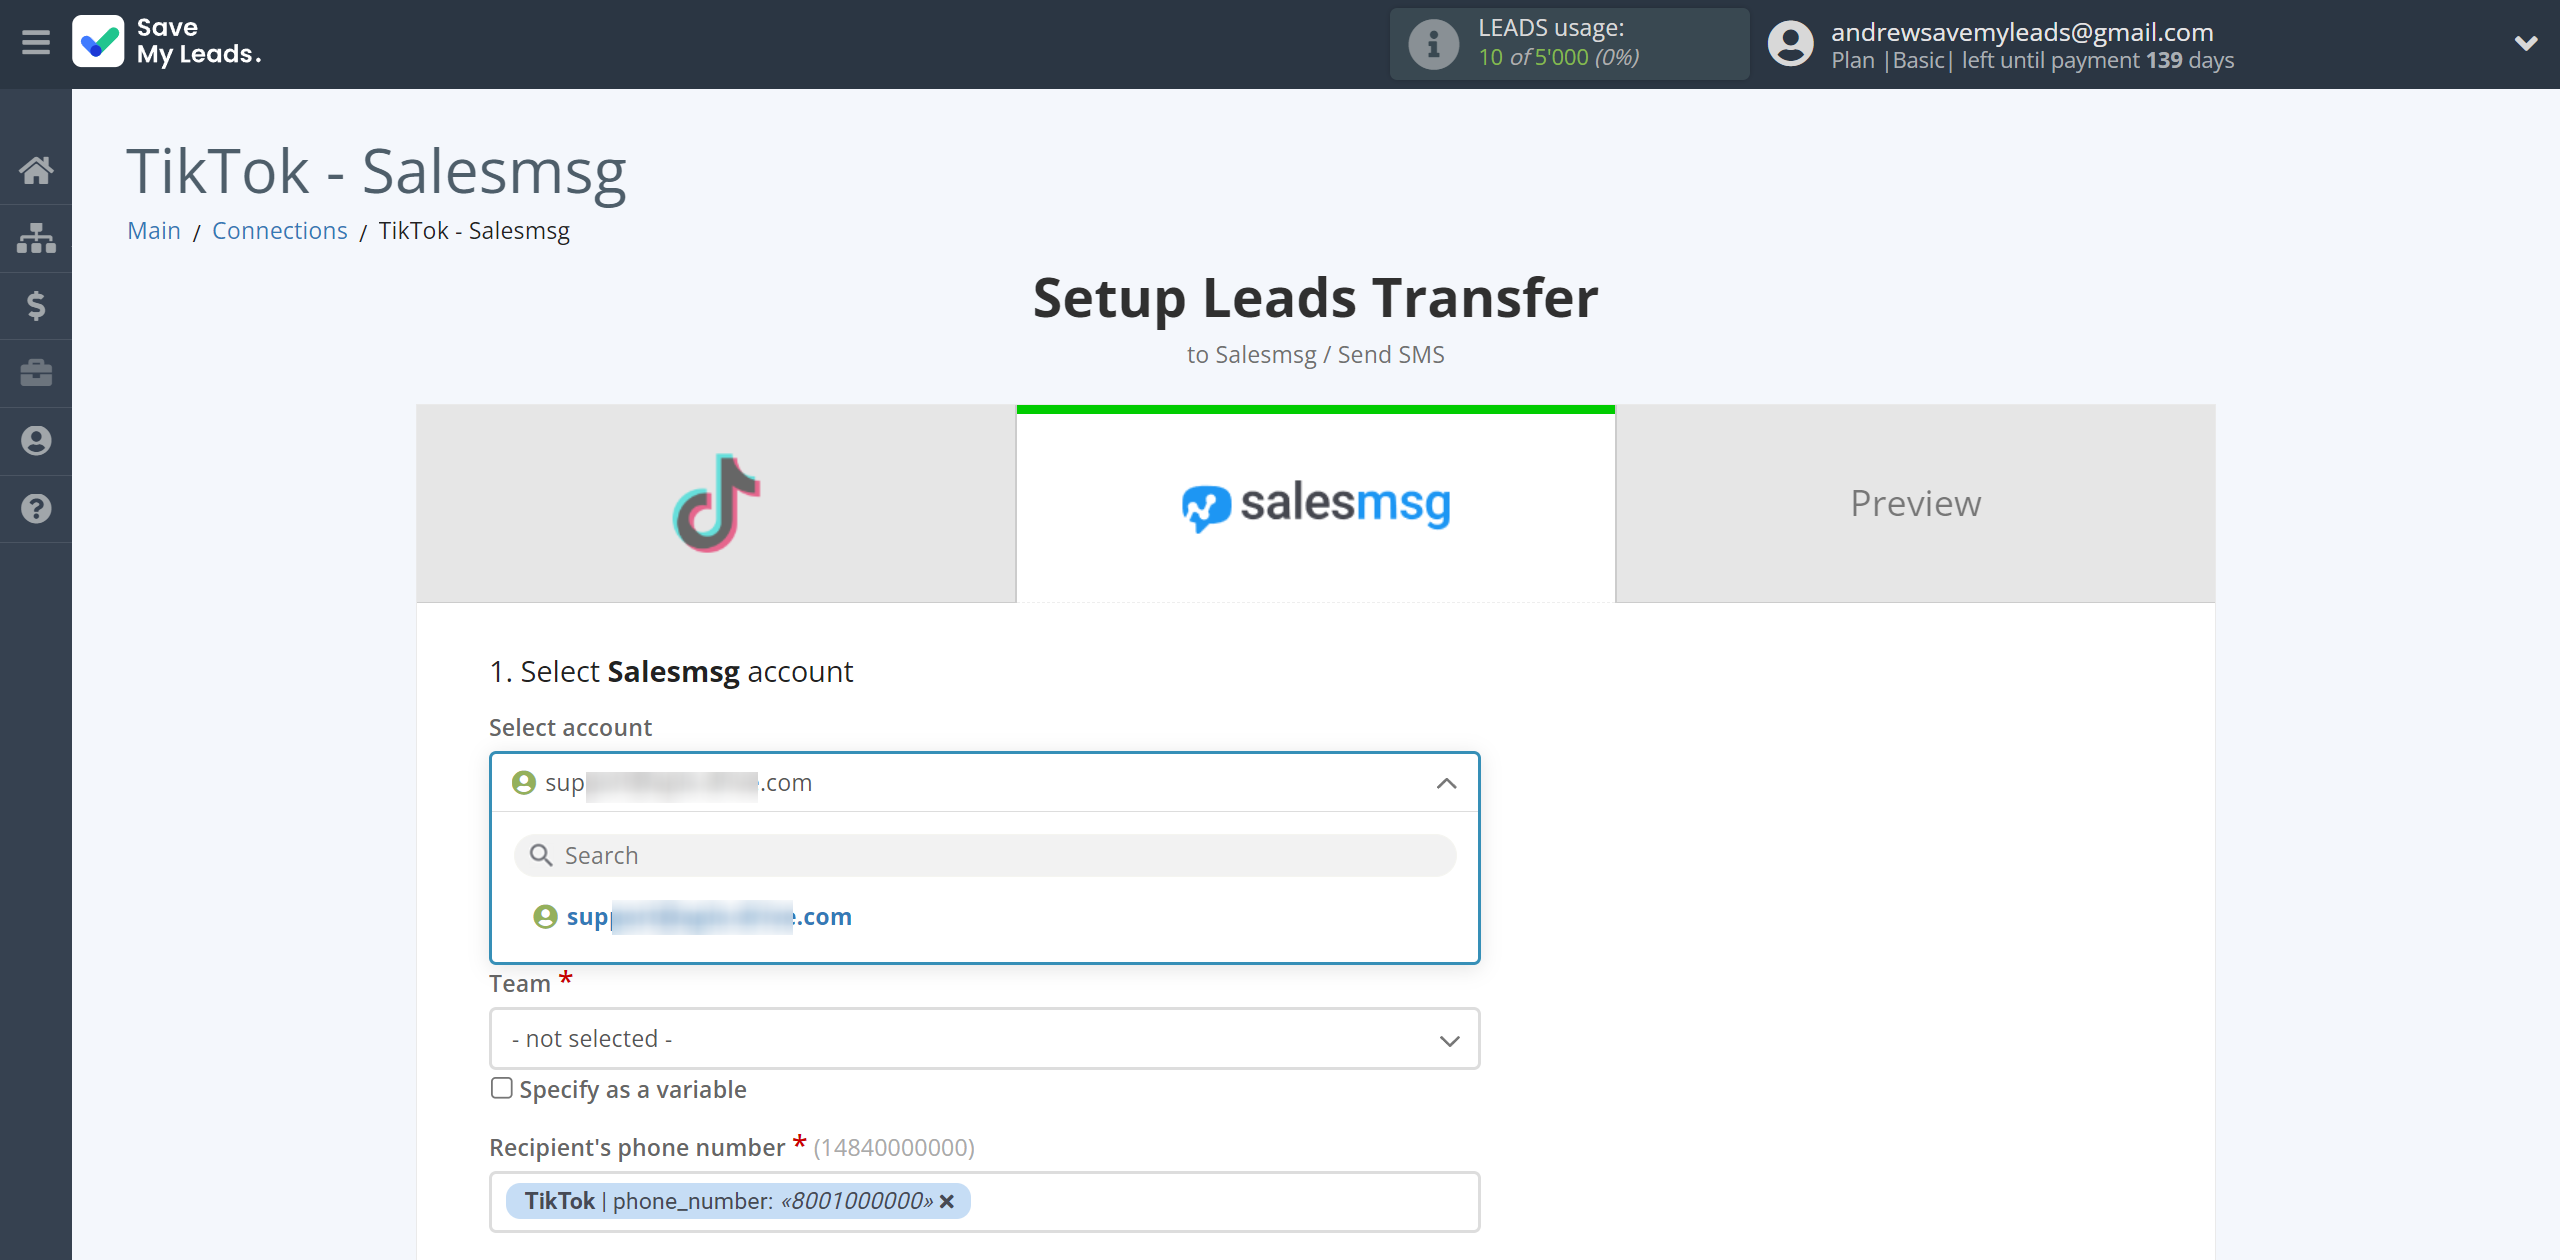Switch to the TikTok source tab
The image size is (2560, 1260).
pos(716,503)
